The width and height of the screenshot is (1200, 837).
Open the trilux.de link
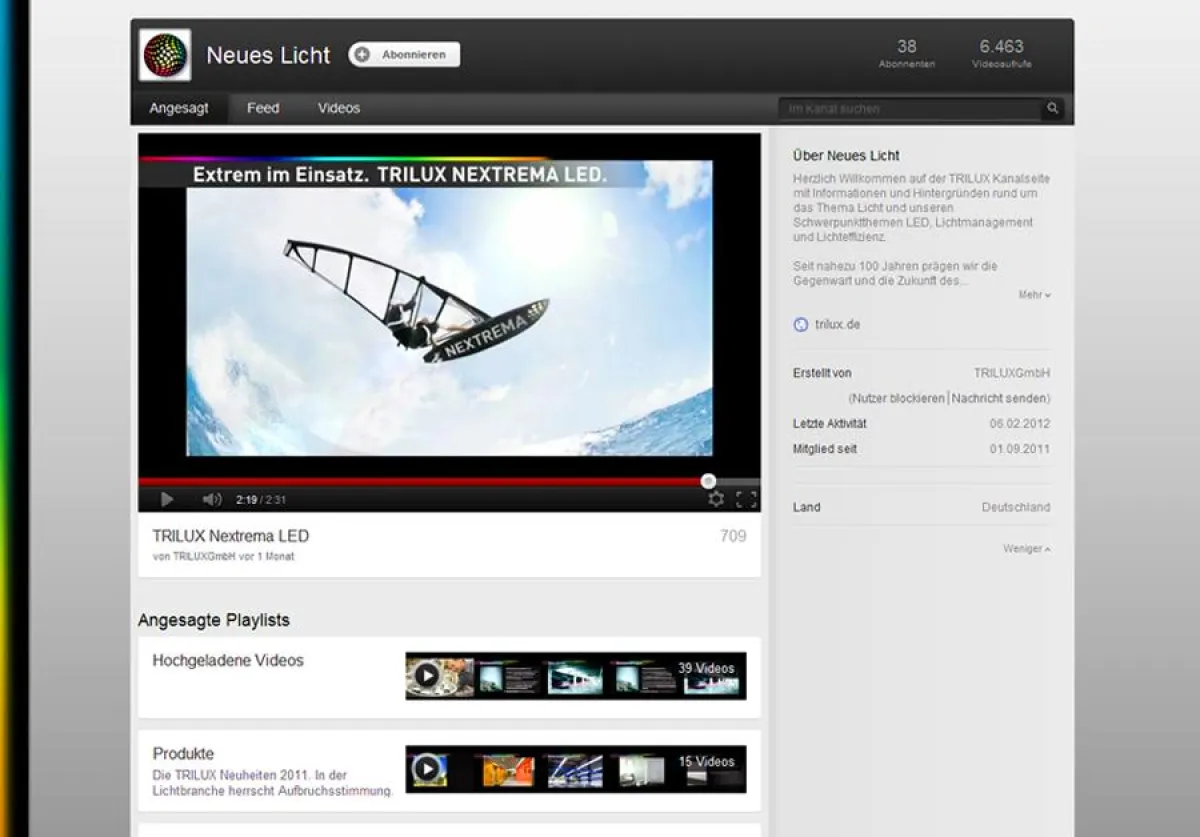pyautogui.click(x=839, y=324)
